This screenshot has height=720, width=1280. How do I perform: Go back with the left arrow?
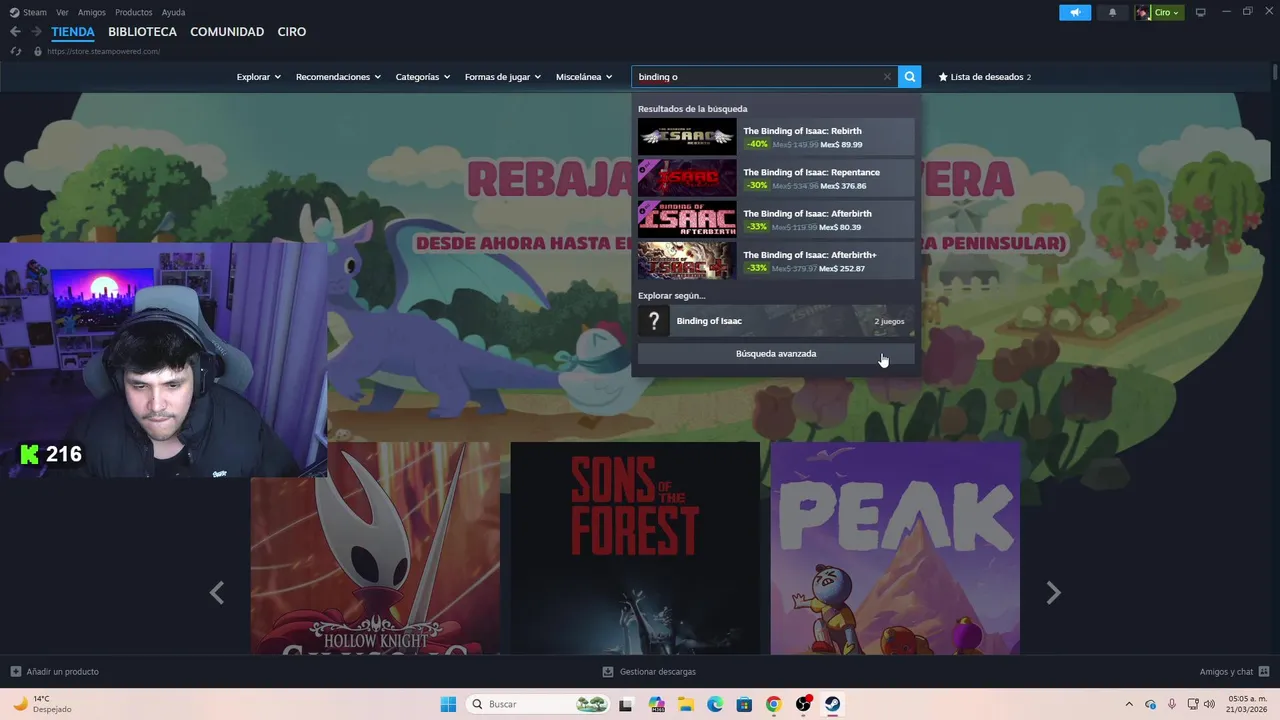[x=15, y=32]
